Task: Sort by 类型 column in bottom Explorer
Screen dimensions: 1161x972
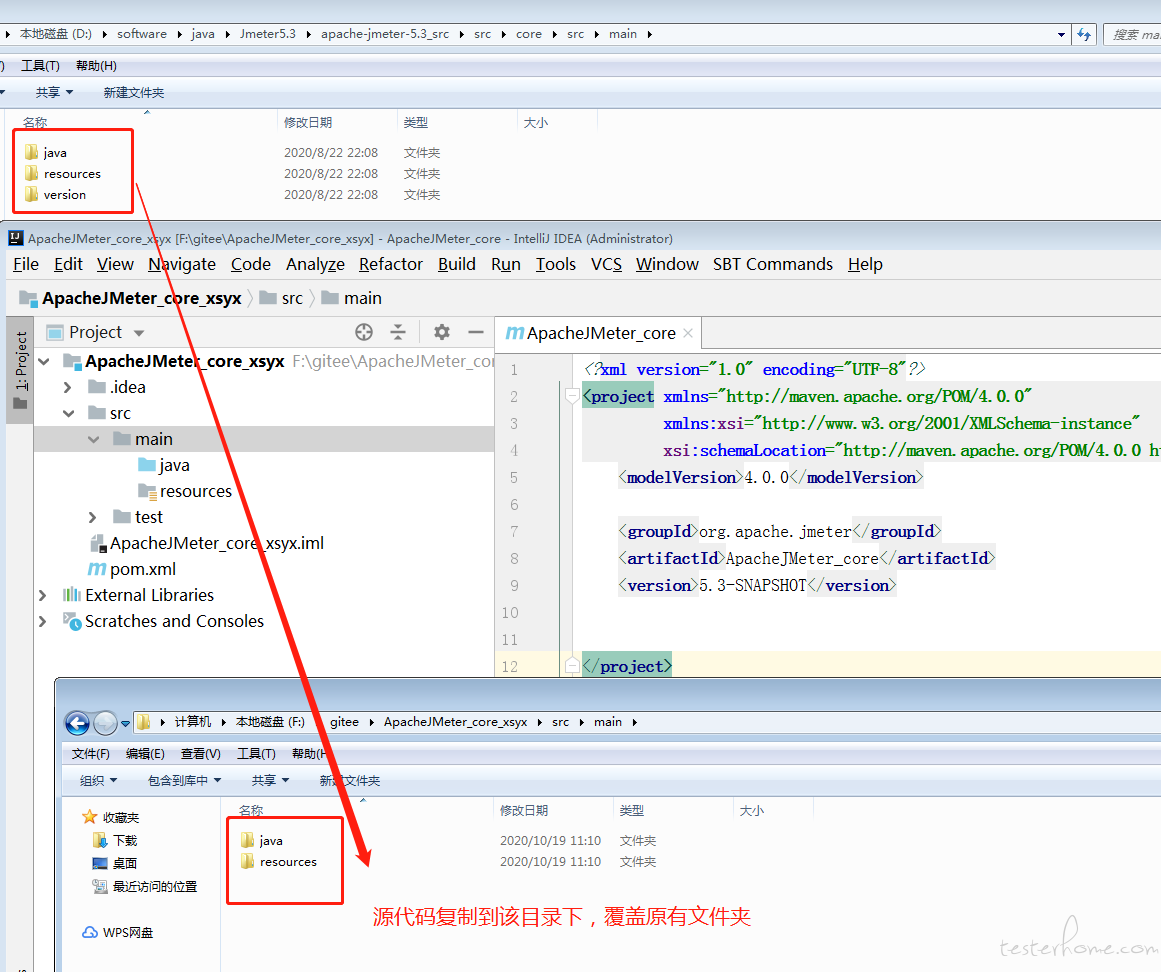Action: 632,811
